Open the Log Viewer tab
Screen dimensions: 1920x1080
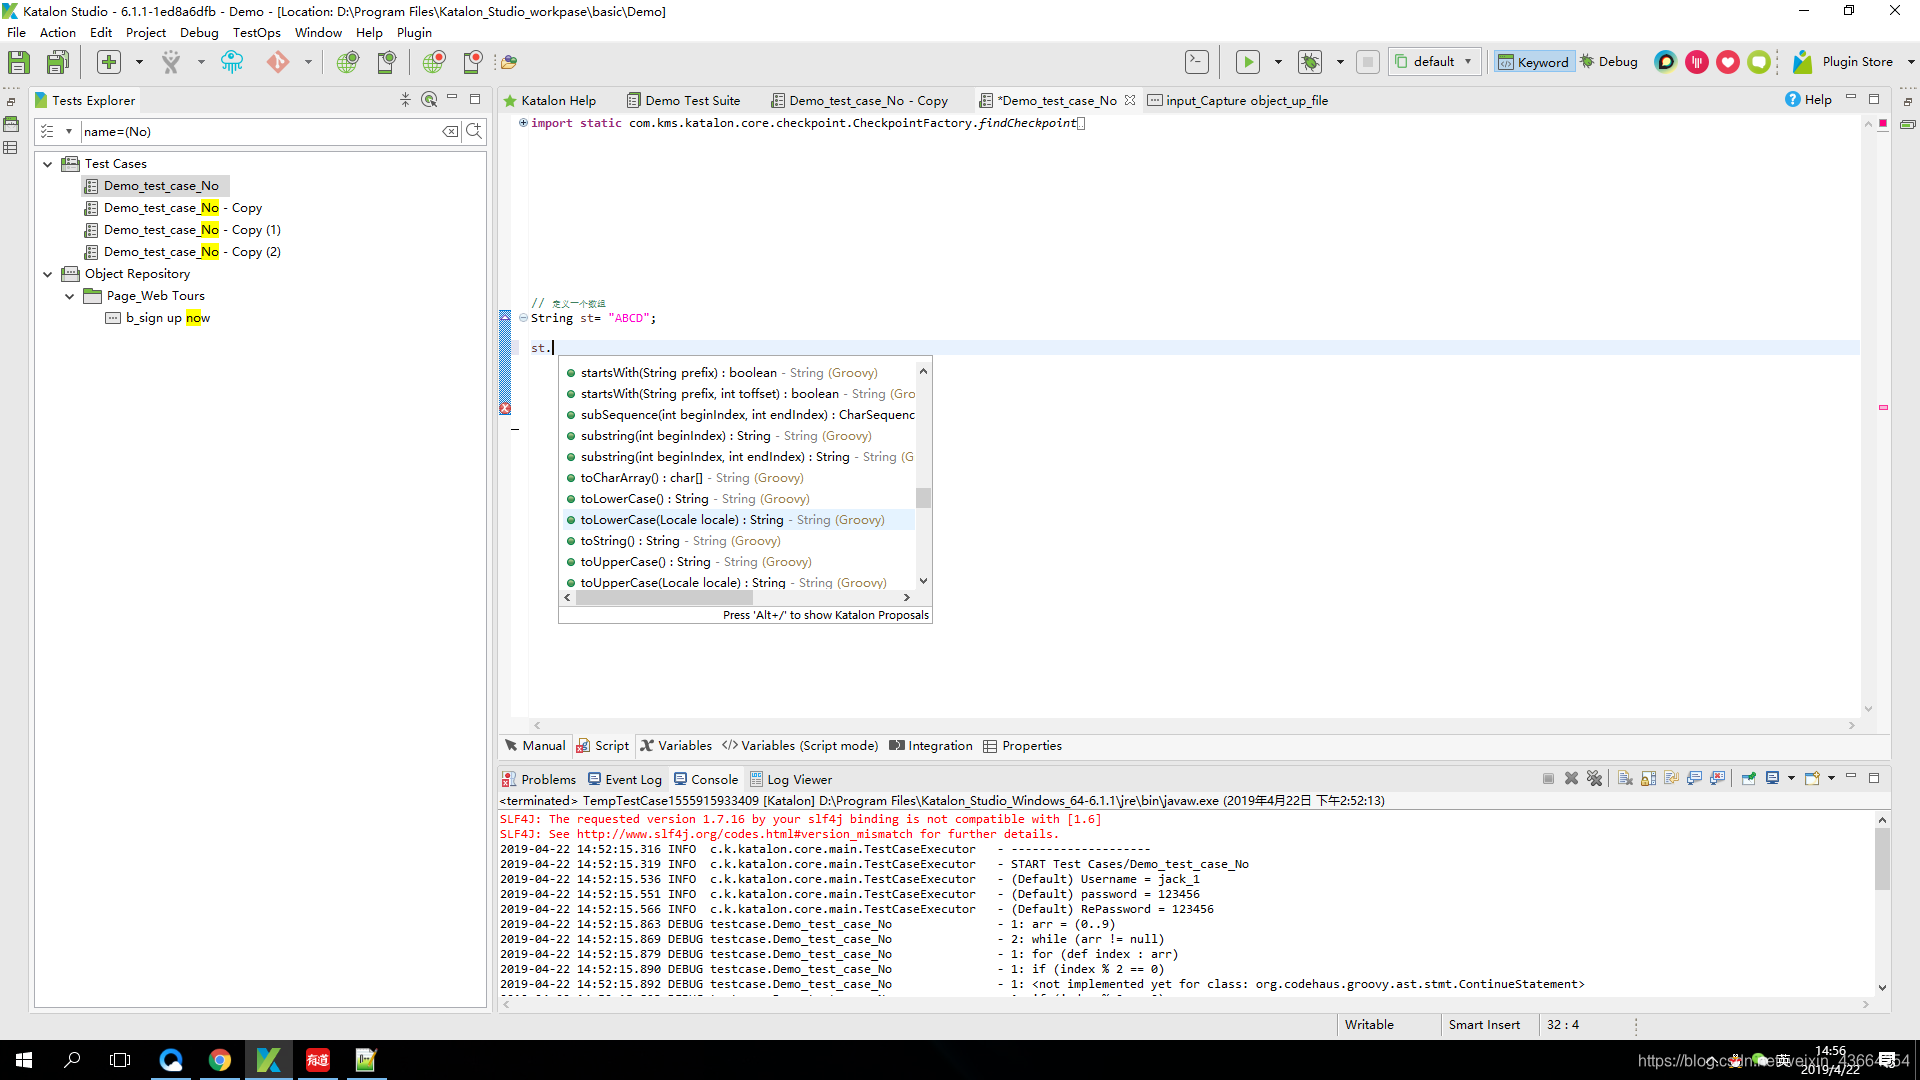tap(791, 780)
